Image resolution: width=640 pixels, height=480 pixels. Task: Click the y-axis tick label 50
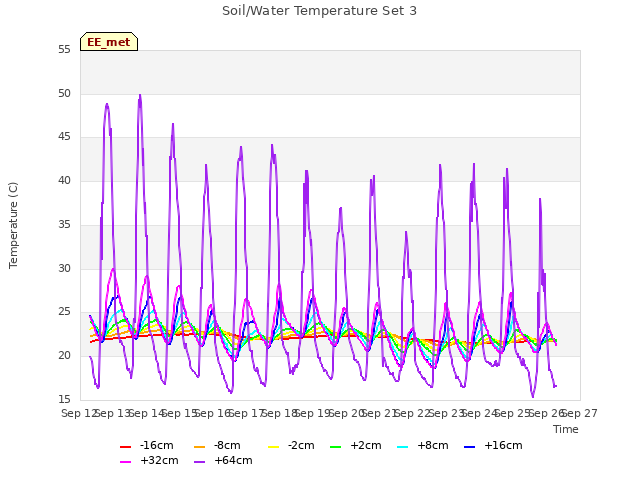[64, 93]
